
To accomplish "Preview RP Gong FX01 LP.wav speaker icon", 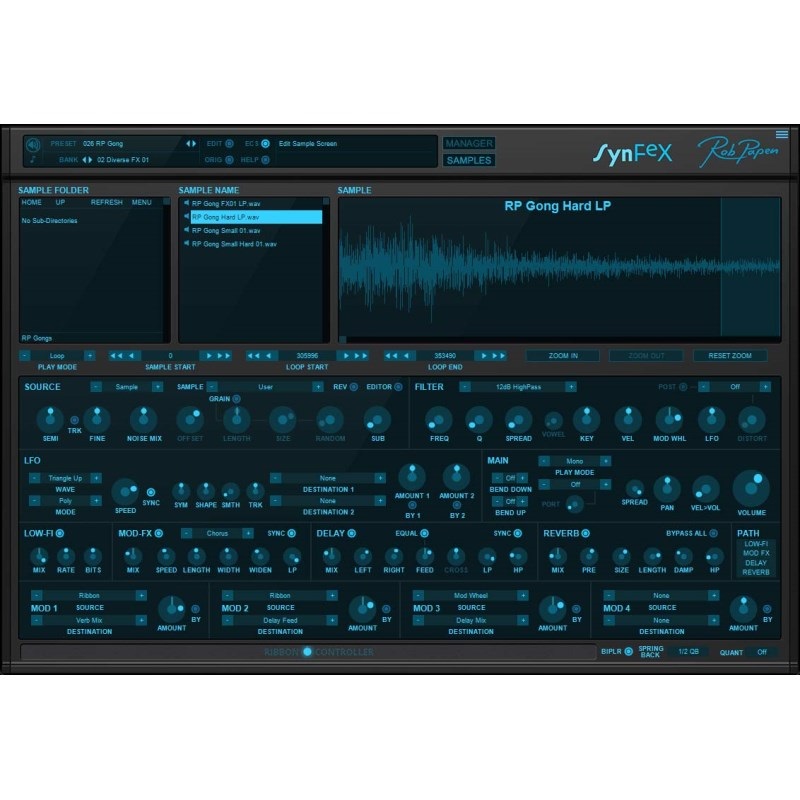I will (x=186, y=203).
